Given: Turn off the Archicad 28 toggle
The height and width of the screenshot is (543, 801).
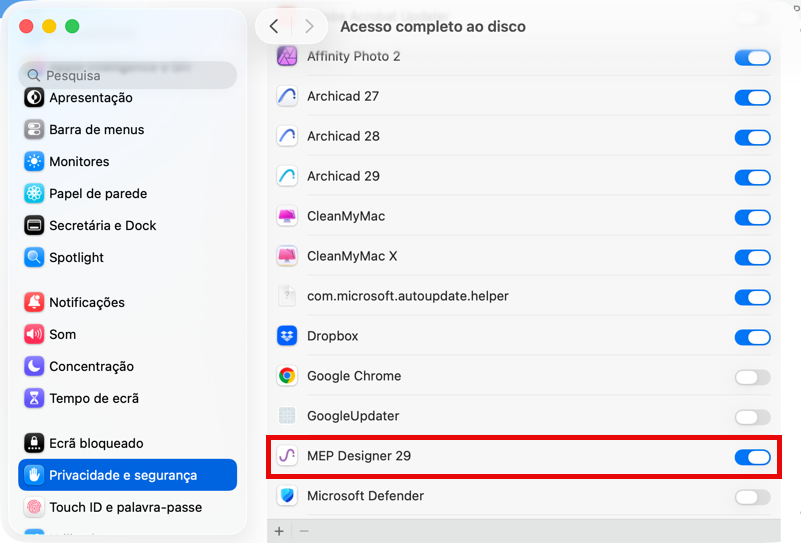Looking at the screenshot, I should click(752, 137).
